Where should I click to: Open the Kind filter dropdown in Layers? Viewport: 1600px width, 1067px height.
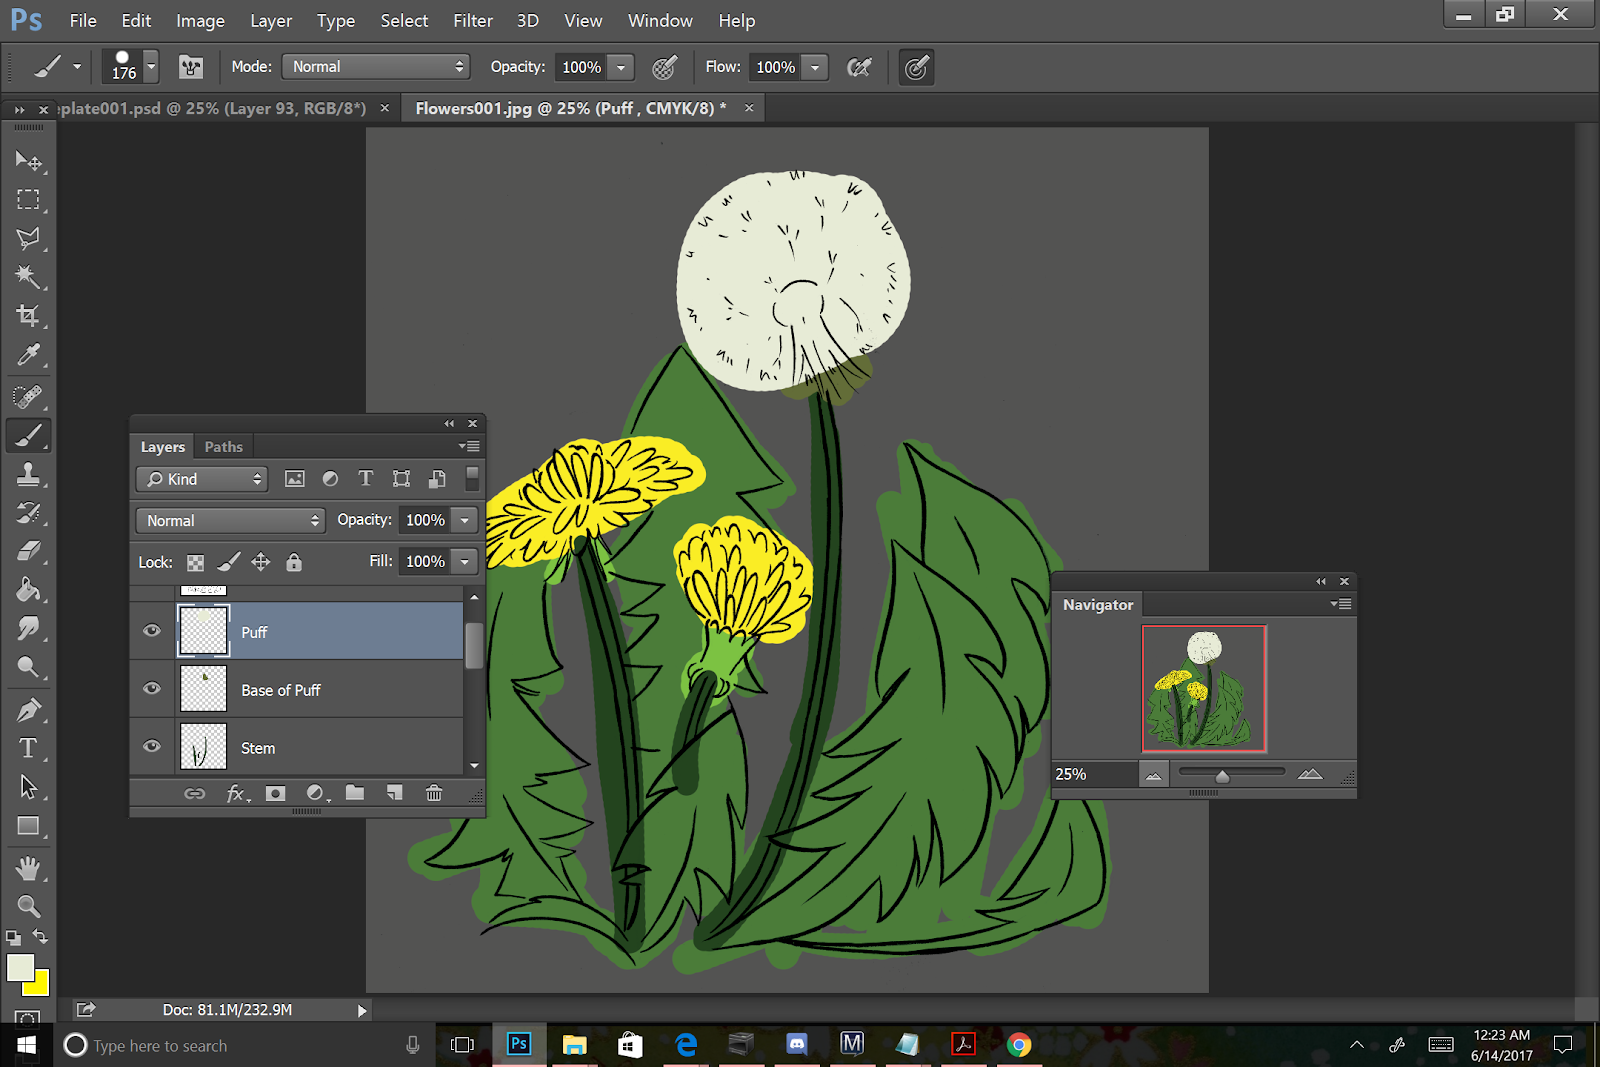[x=203, y=479]
